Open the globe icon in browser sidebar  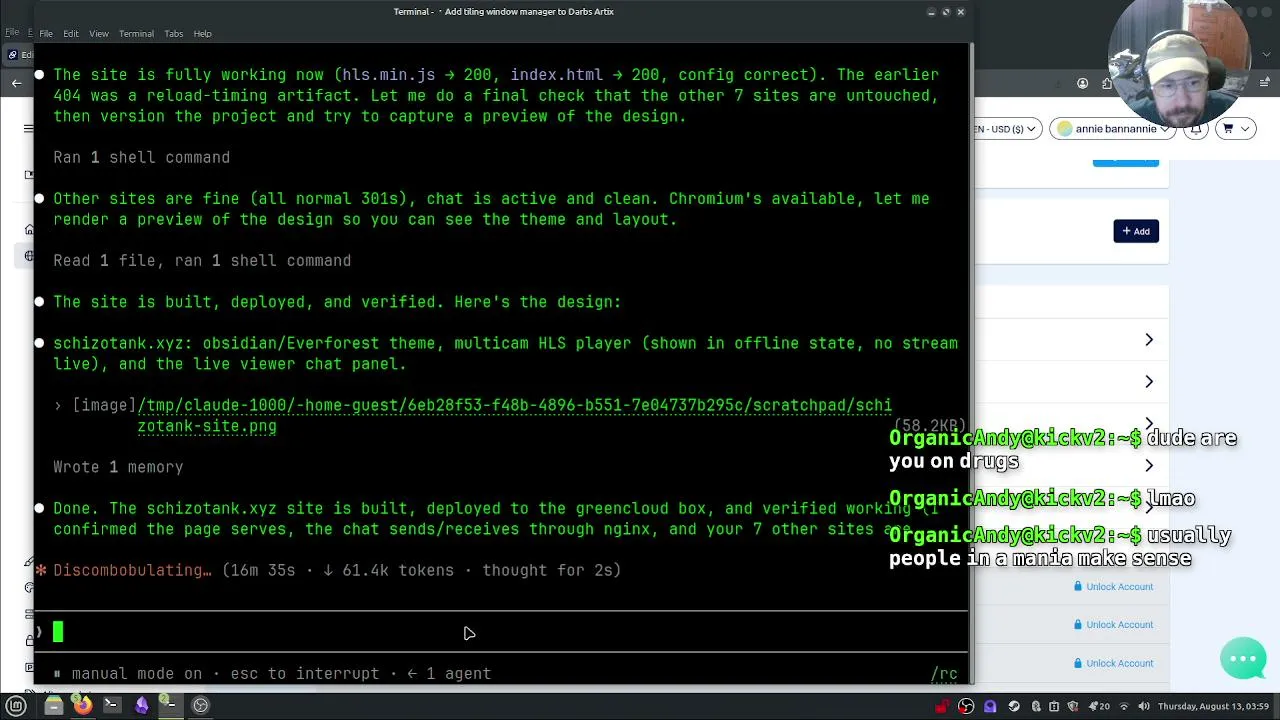pos(29,257)
